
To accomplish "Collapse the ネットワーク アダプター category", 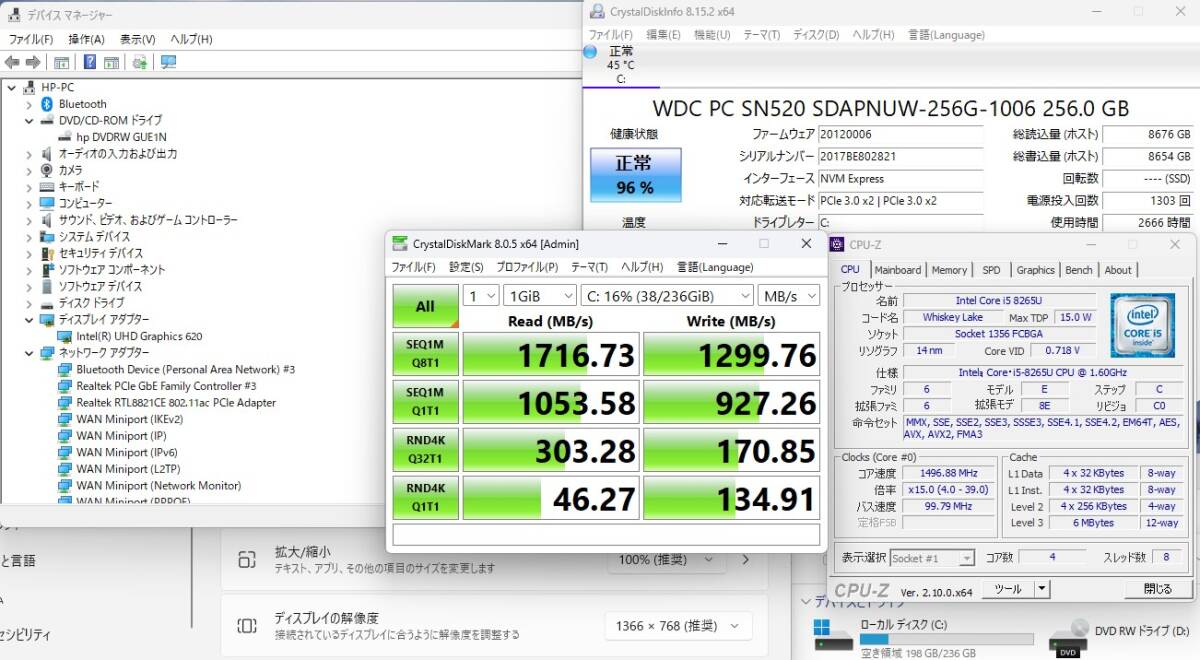I will click(x=28, y=353).
